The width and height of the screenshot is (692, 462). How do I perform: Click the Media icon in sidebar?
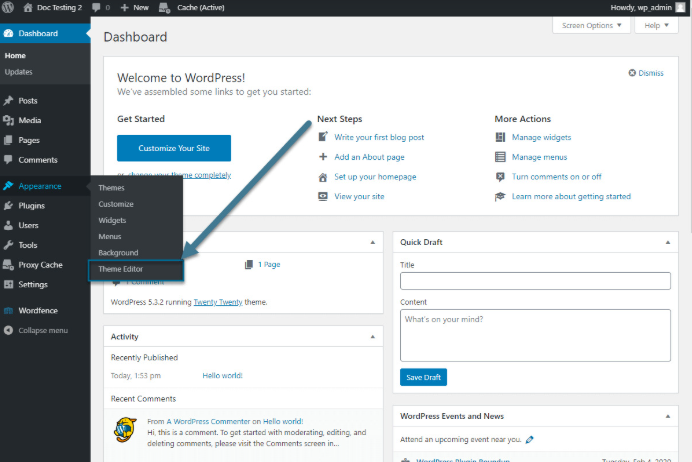pos(8,120)
